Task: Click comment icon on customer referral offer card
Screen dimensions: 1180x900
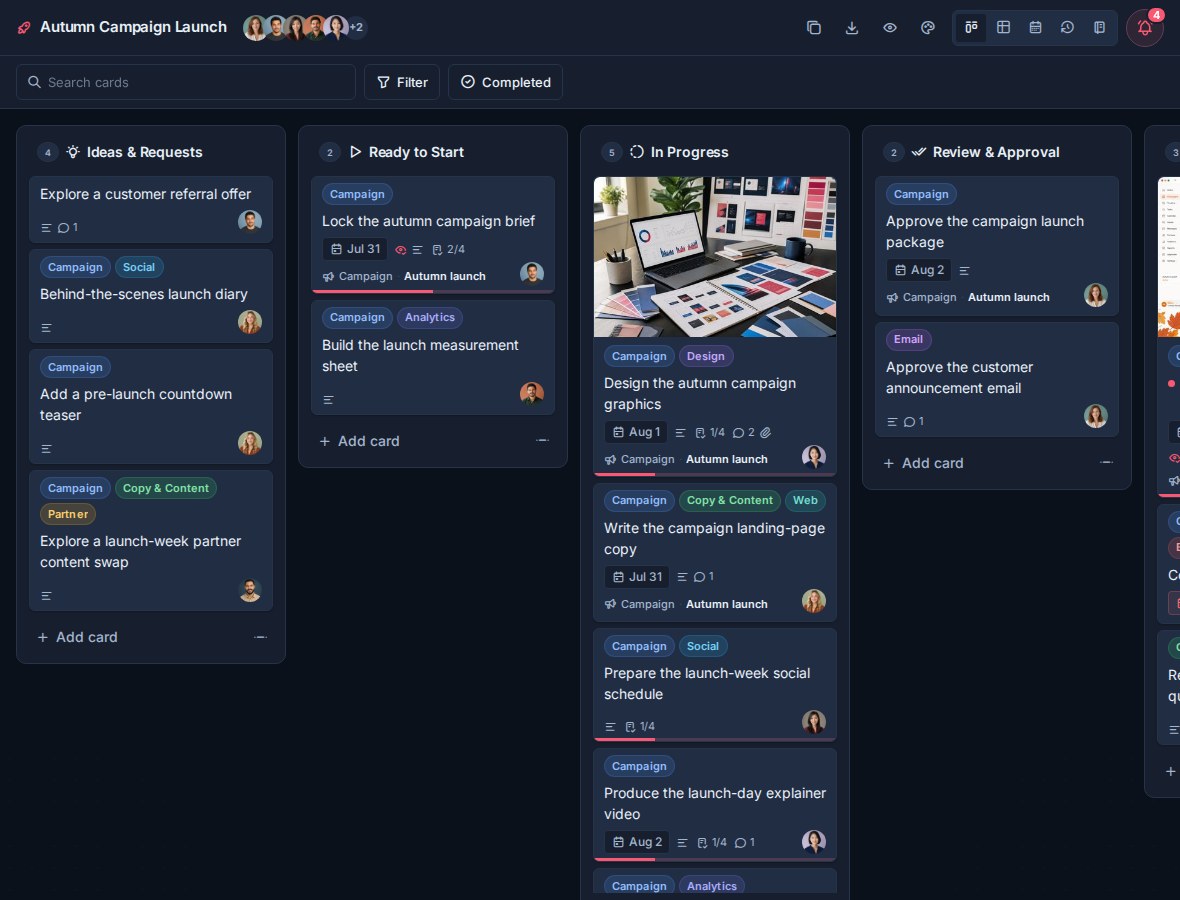Action: (x=63, y=227)
